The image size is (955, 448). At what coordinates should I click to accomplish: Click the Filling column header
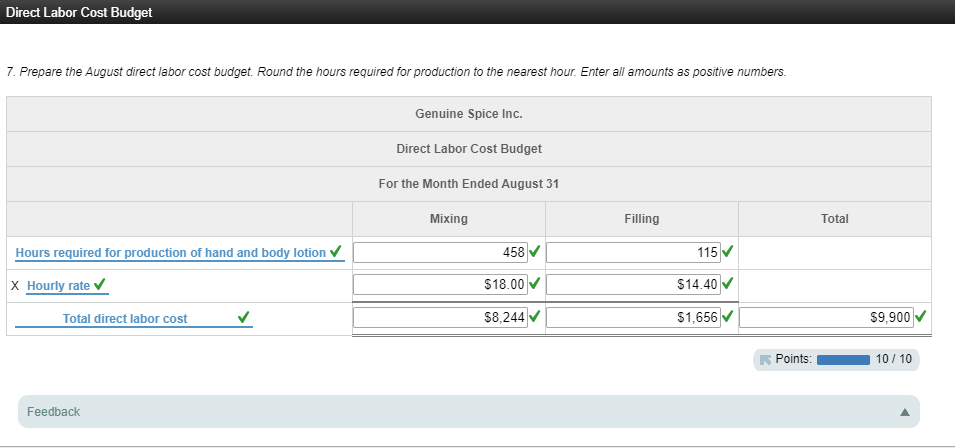[642, 219]
